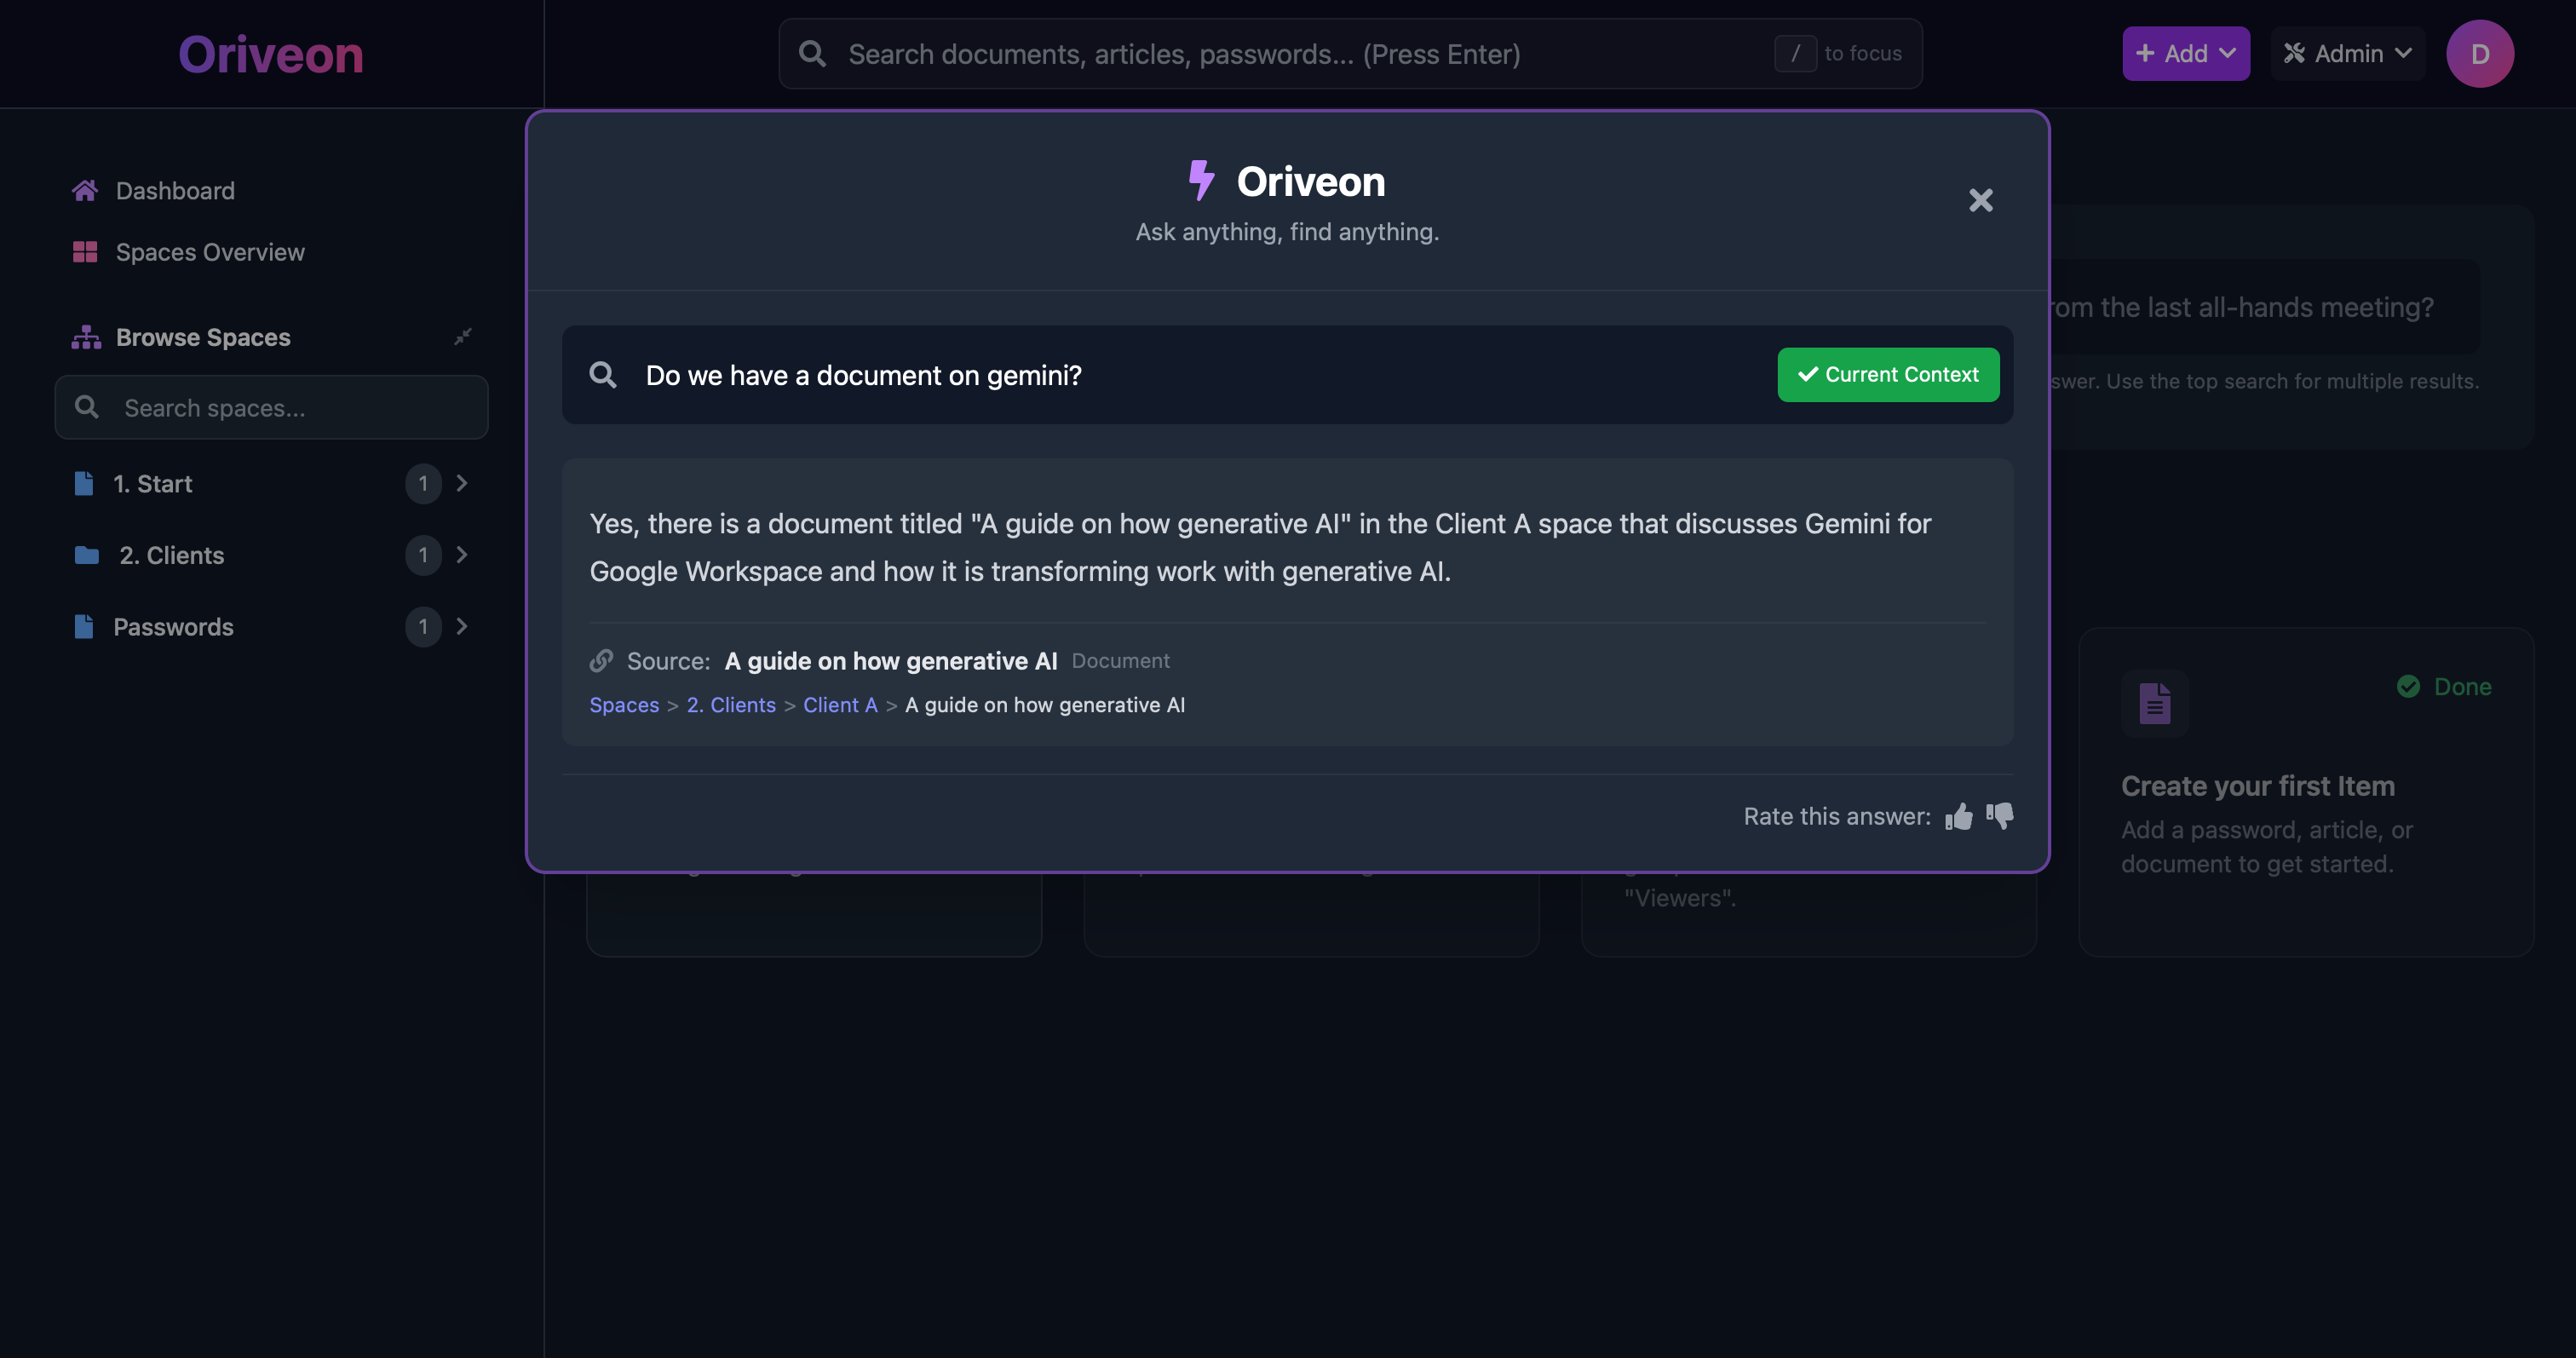Click the Browse Spaces heading
The image size is (2576, 1358).
pyautogui.click(x=203, y=337)
